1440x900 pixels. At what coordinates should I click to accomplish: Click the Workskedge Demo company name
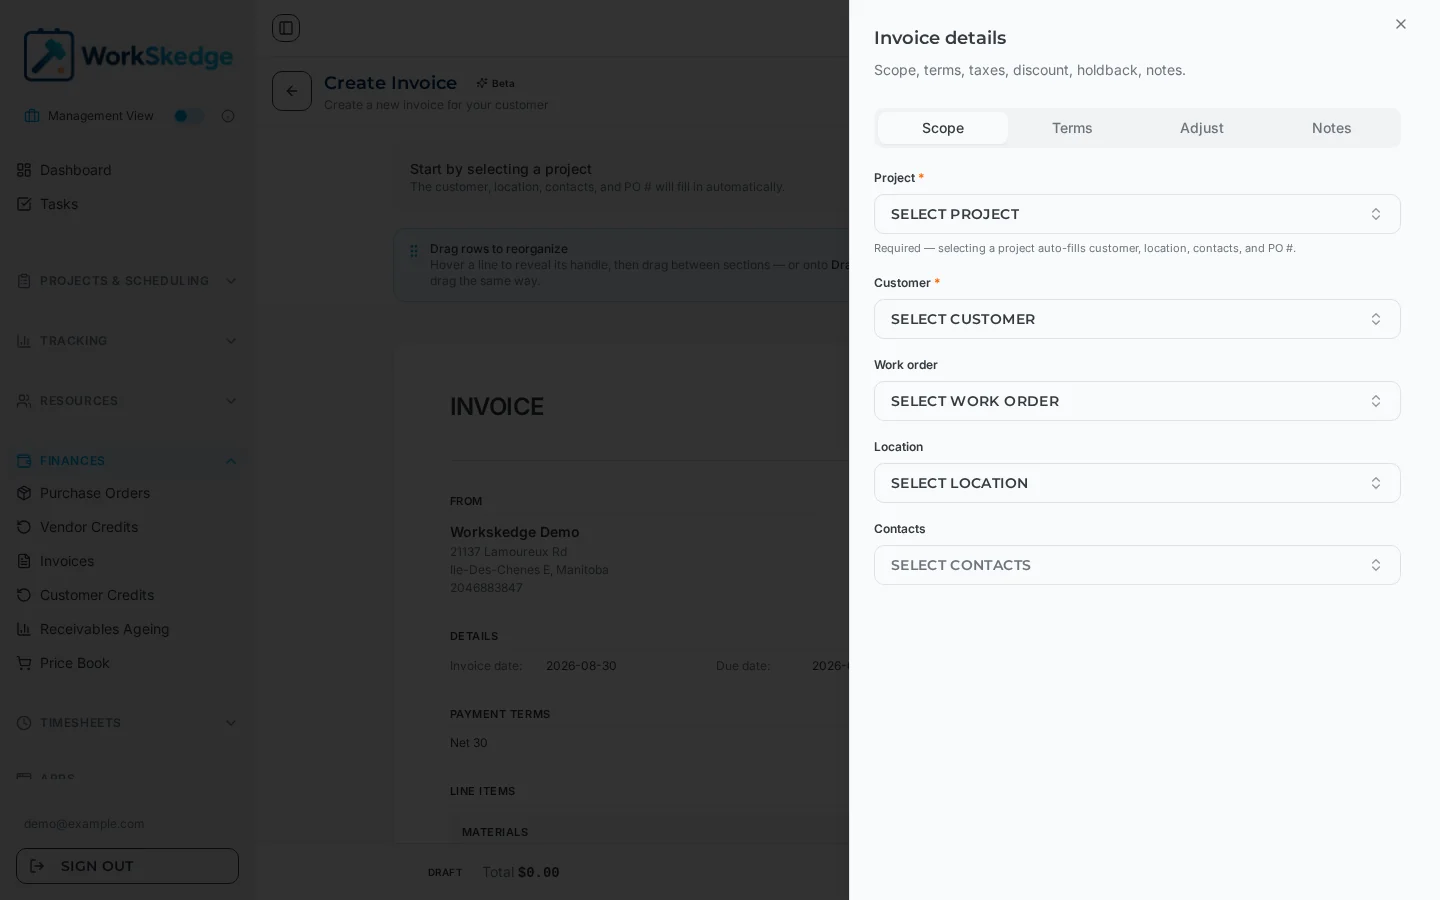(515, 532)
